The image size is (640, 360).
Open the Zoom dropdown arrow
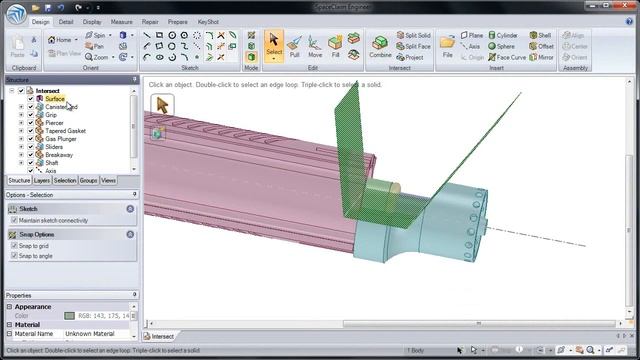tap(113, 58)
